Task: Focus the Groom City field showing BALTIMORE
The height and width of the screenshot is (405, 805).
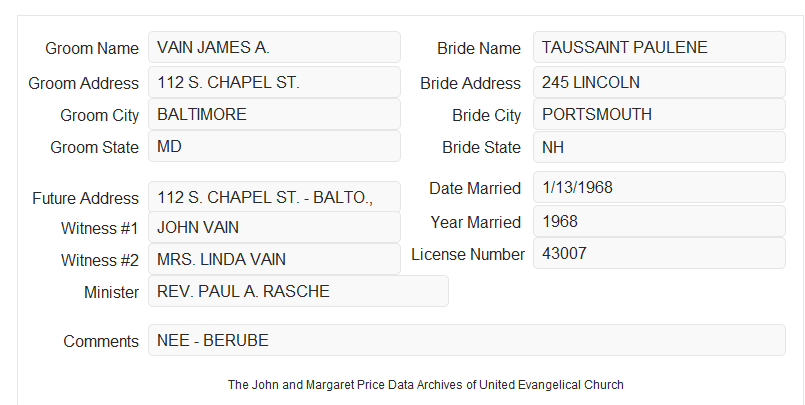Action: click(x=274, y=114)
